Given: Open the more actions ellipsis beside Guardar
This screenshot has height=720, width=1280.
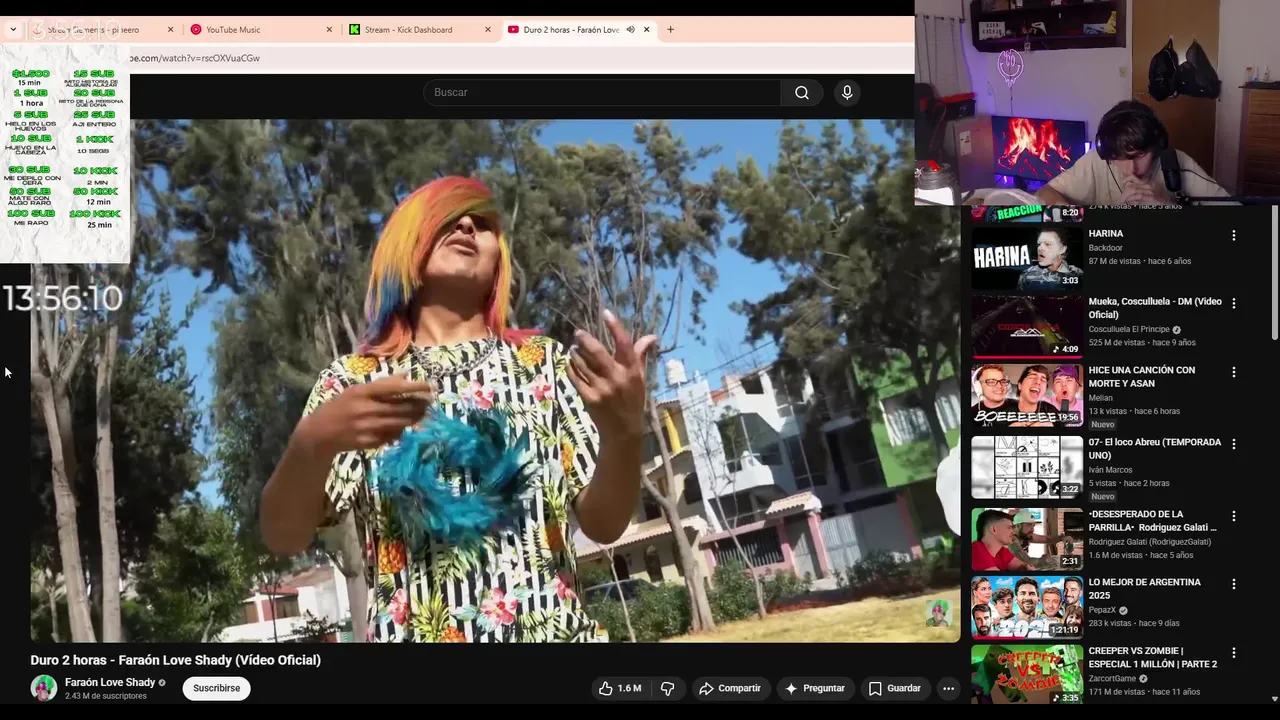Looking at the screenshot, I should tap(948, 688).
